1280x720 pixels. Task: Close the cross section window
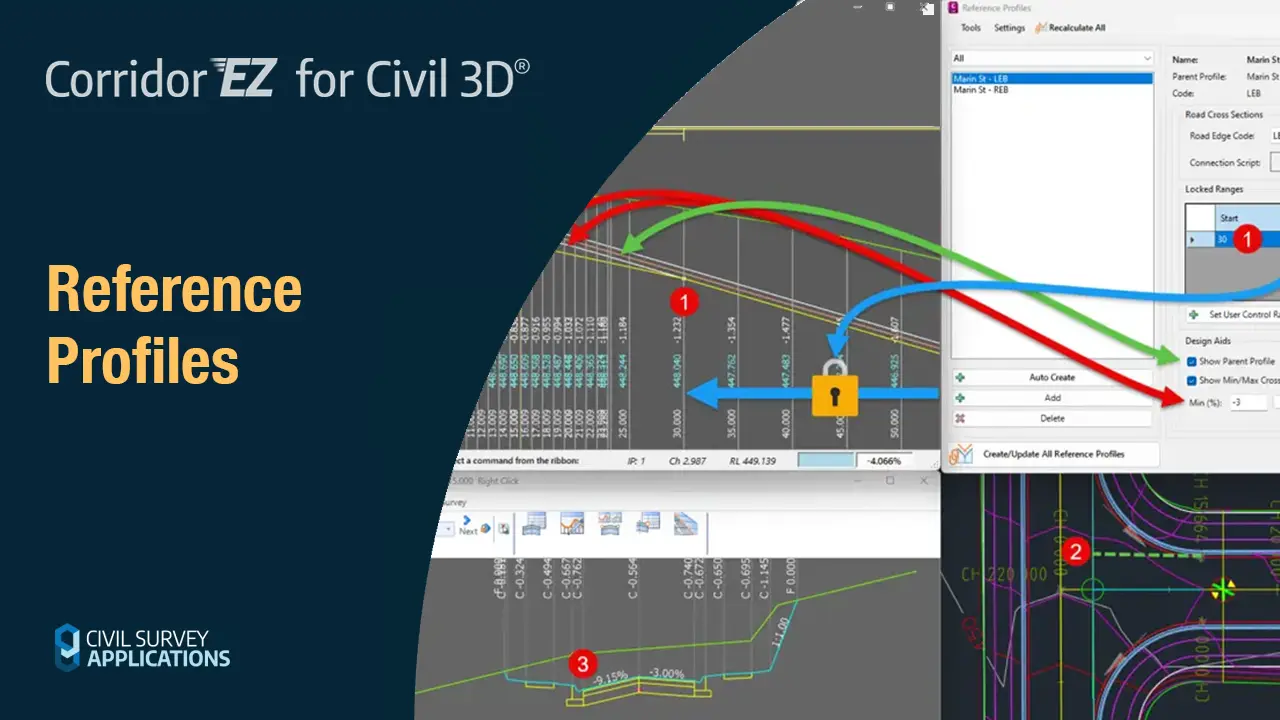923,480
